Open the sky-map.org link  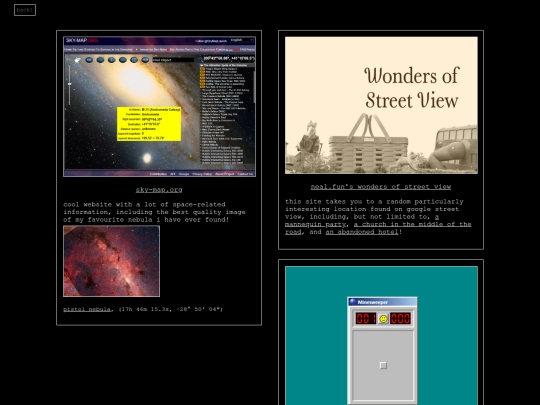point(159,189)
